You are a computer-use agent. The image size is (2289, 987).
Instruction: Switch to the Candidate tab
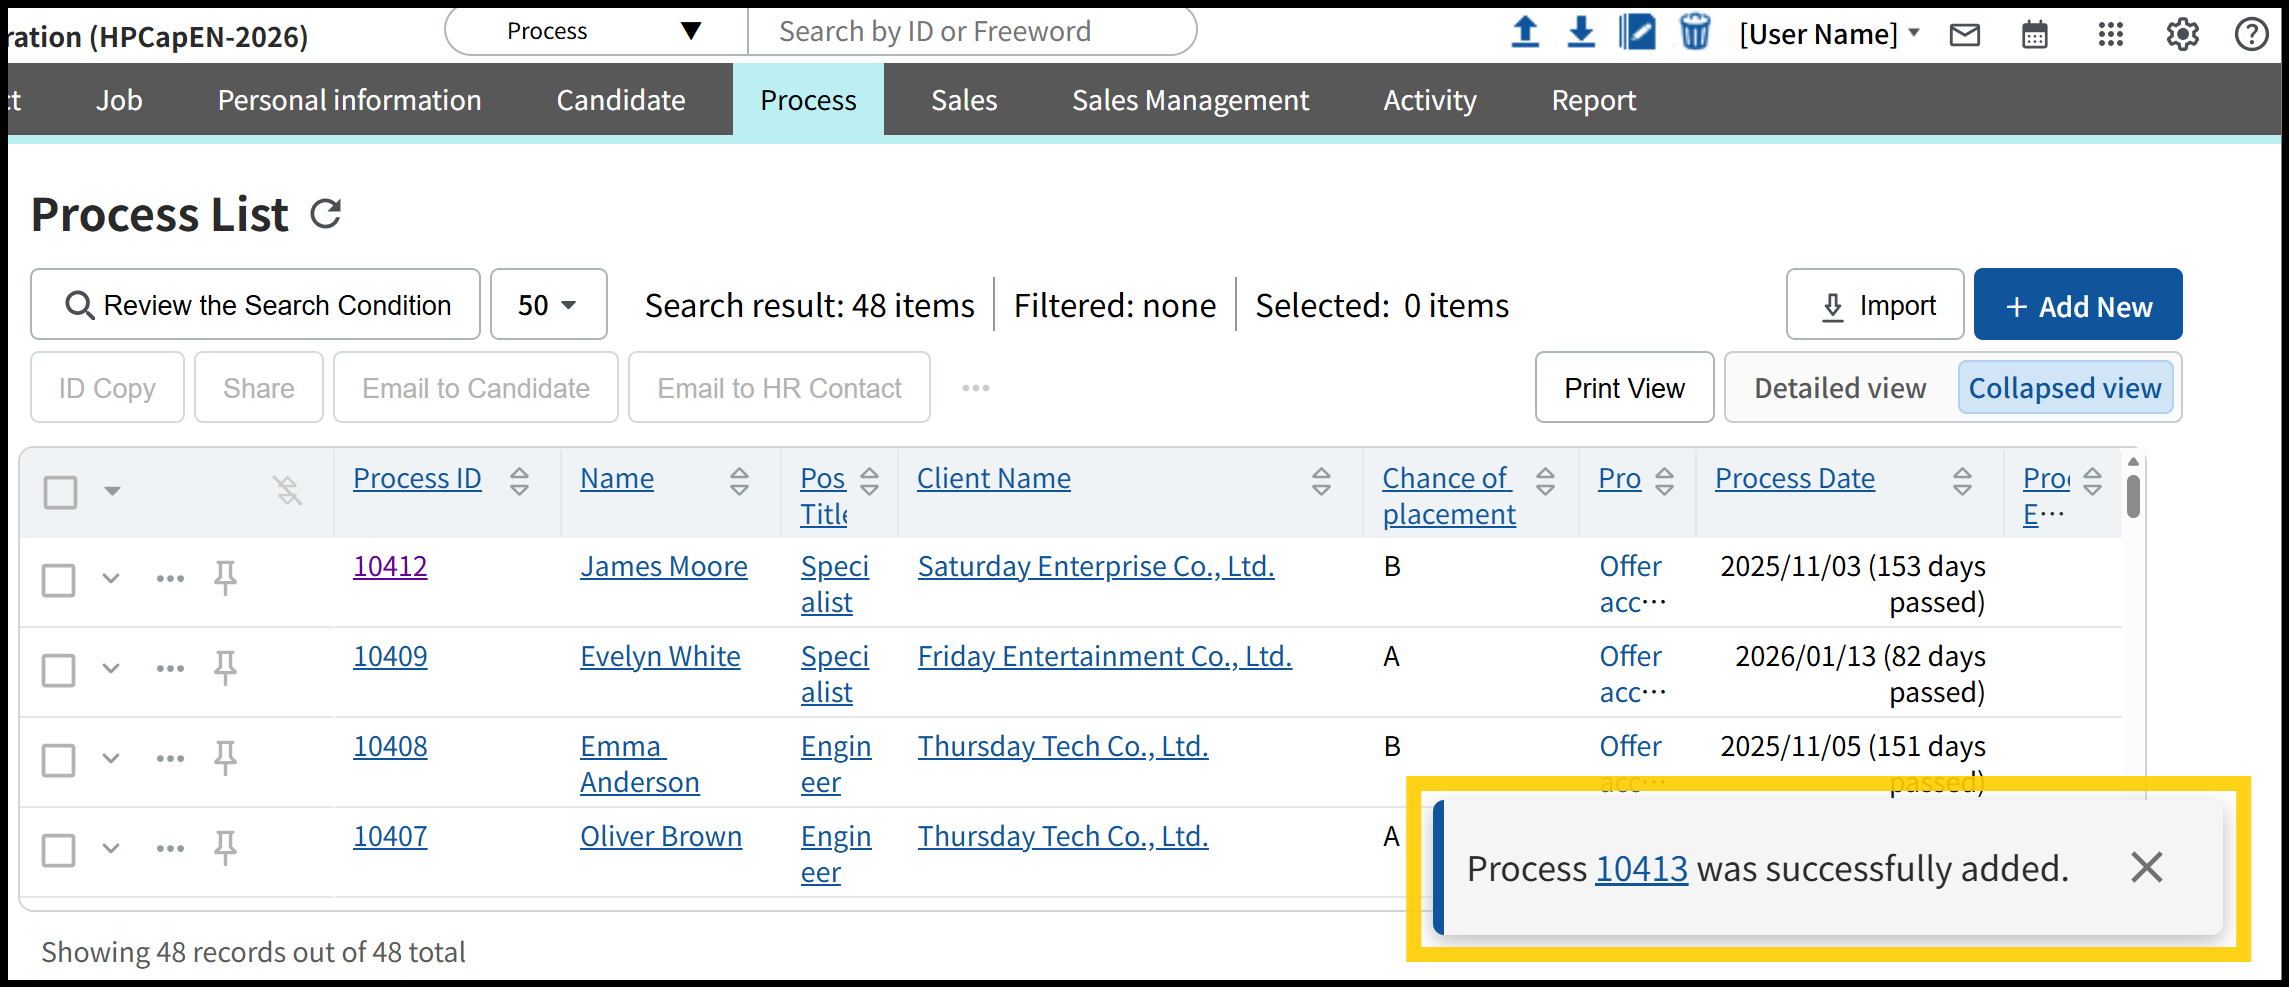coord(620,100)
